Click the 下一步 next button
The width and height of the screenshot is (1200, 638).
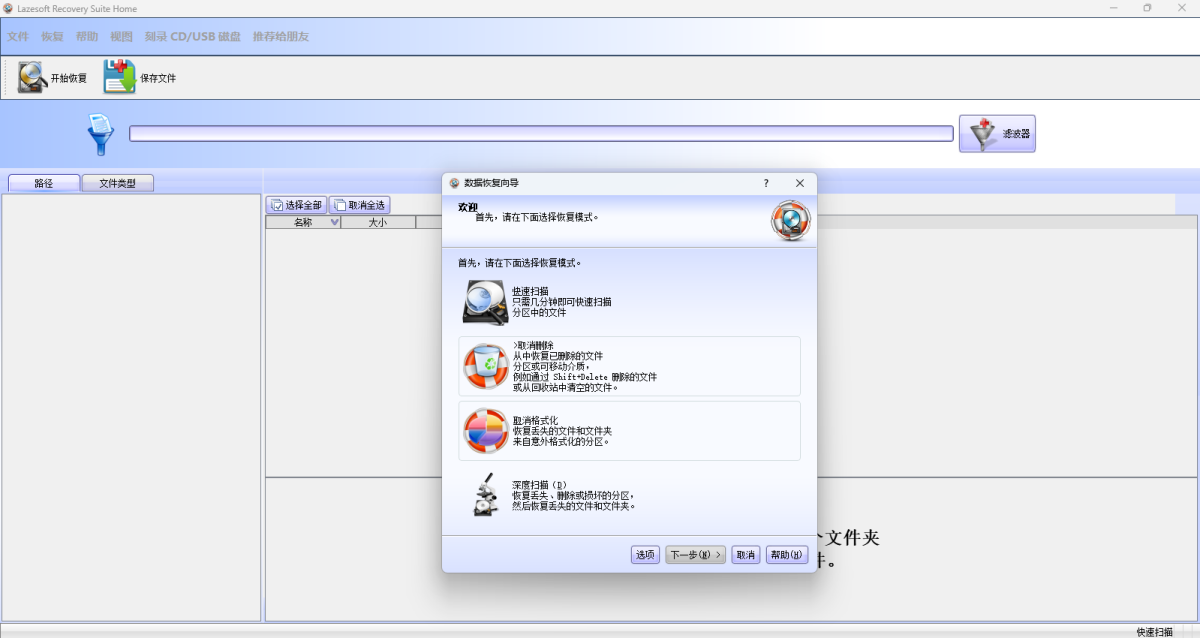coord(695,555)
